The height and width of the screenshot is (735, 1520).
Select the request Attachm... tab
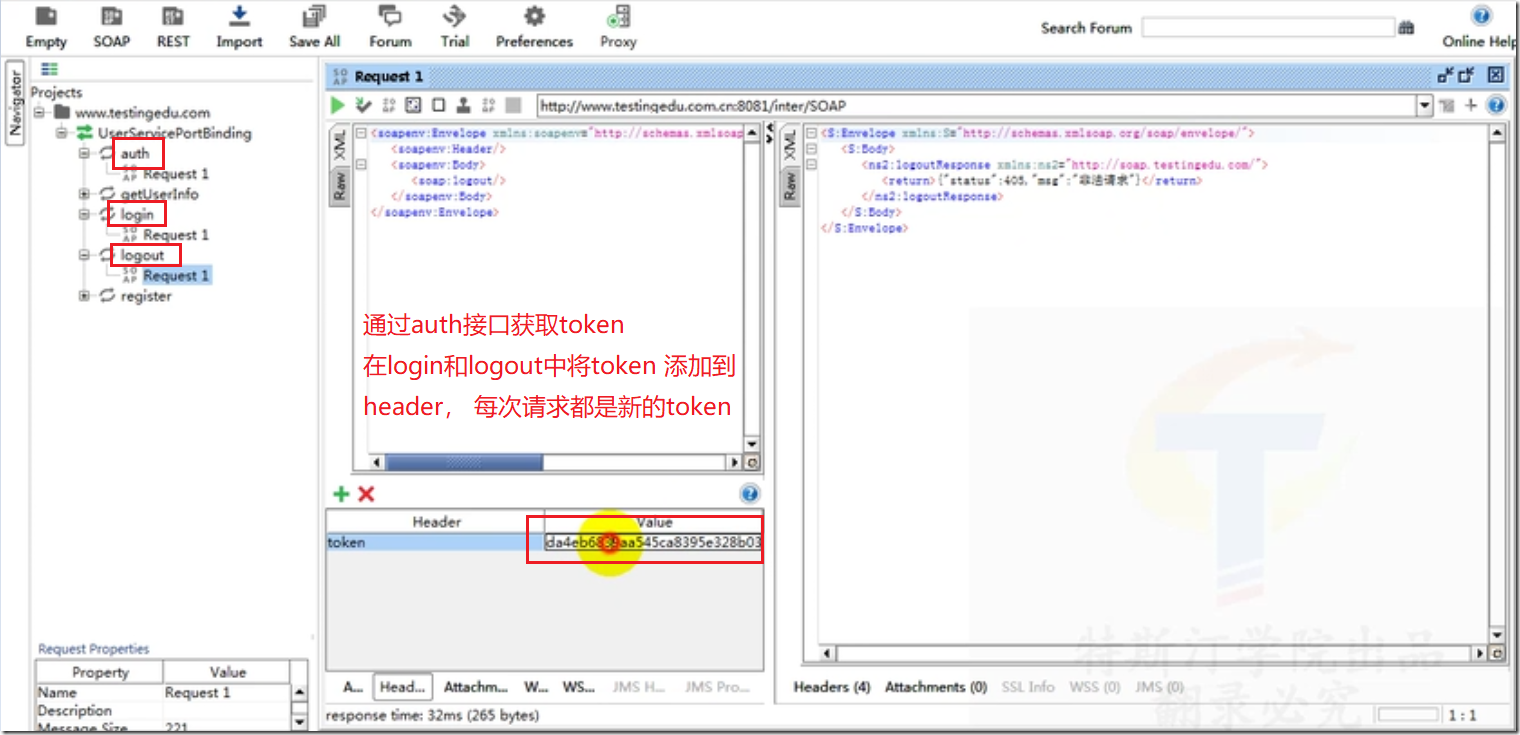pyautogui.click(x=476, y=687)
